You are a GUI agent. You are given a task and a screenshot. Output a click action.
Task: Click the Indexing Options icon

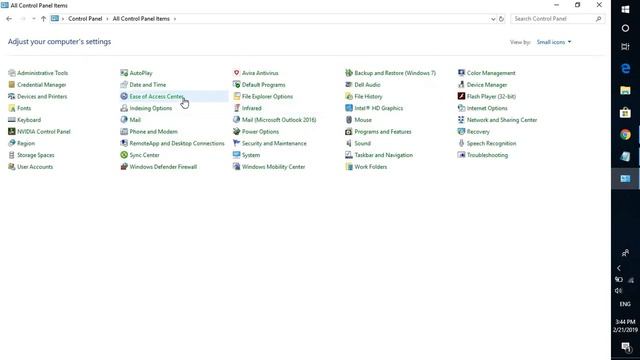124,108
